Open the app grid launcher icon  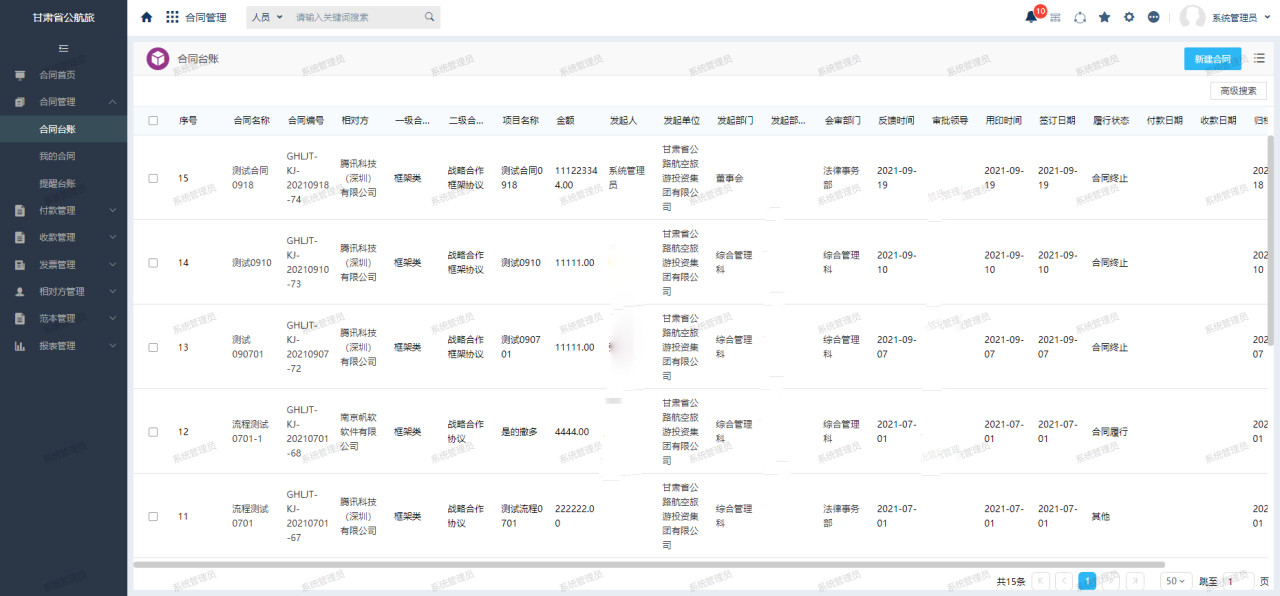tap(172, 17)
